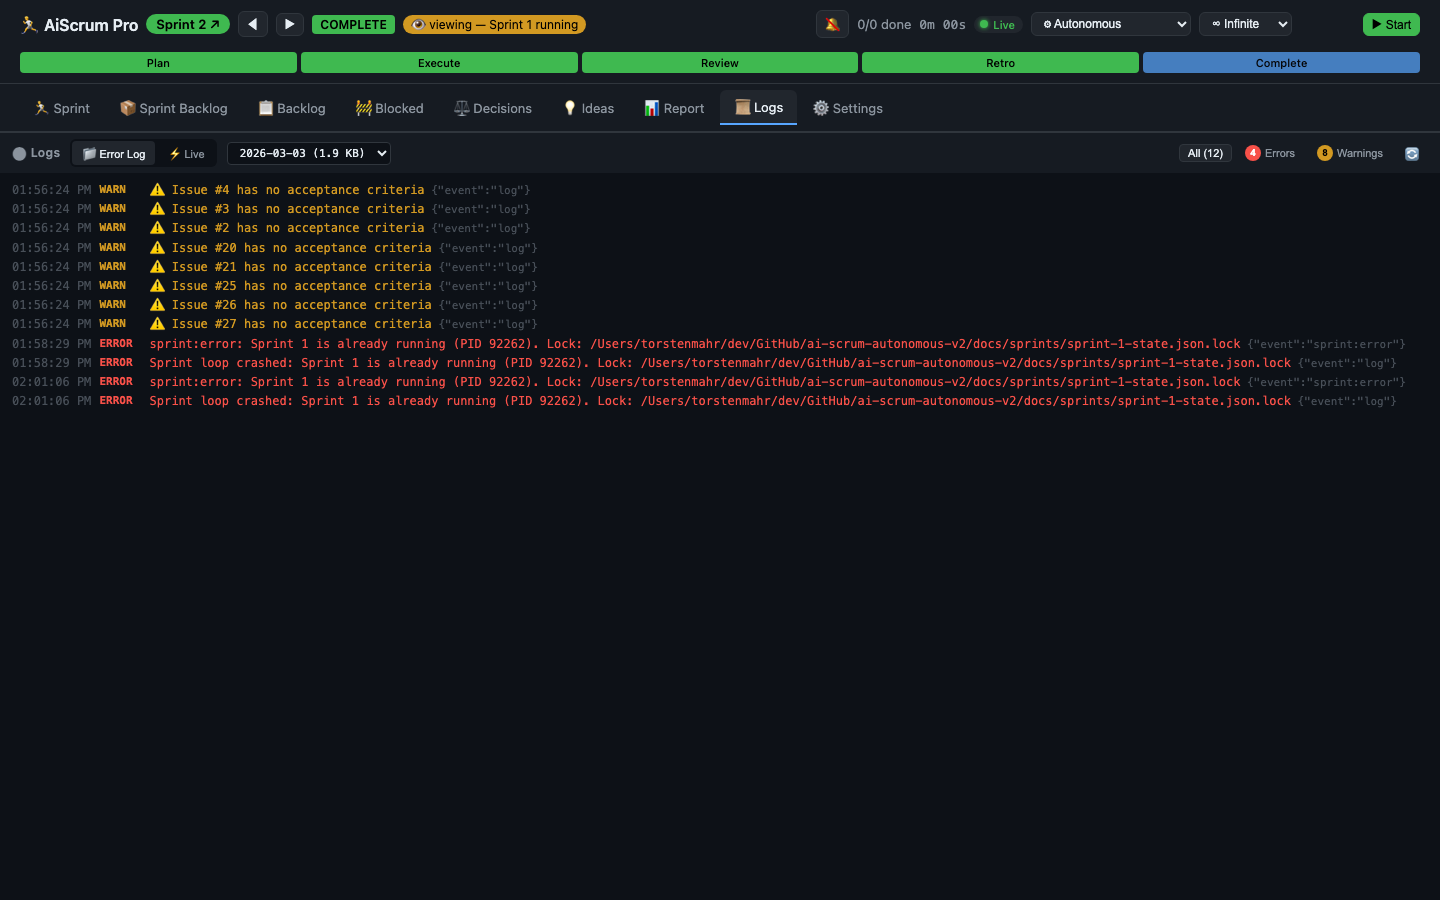Open the Autonomous mode dropdown
The width and height of the screenshot is (1440, 900).
pyautogui.click(x=1110, y=24)
